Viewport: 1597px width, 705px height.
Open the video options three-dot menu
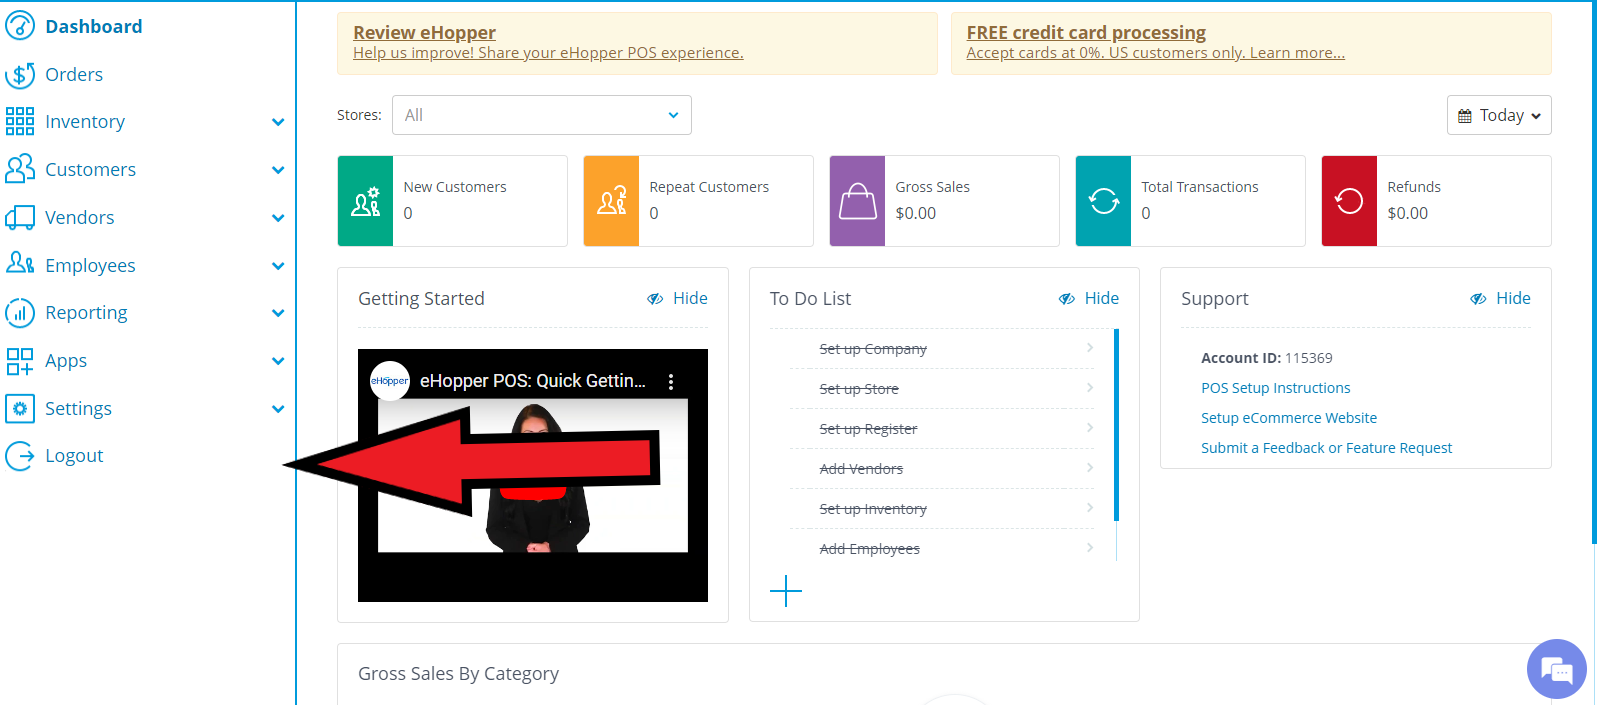pyautogui.click(x=671, y=382)
